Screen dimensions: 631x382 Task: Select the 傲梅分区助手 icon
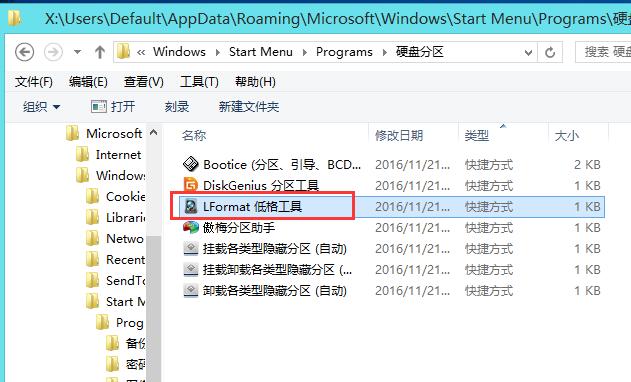coord(191,227)
